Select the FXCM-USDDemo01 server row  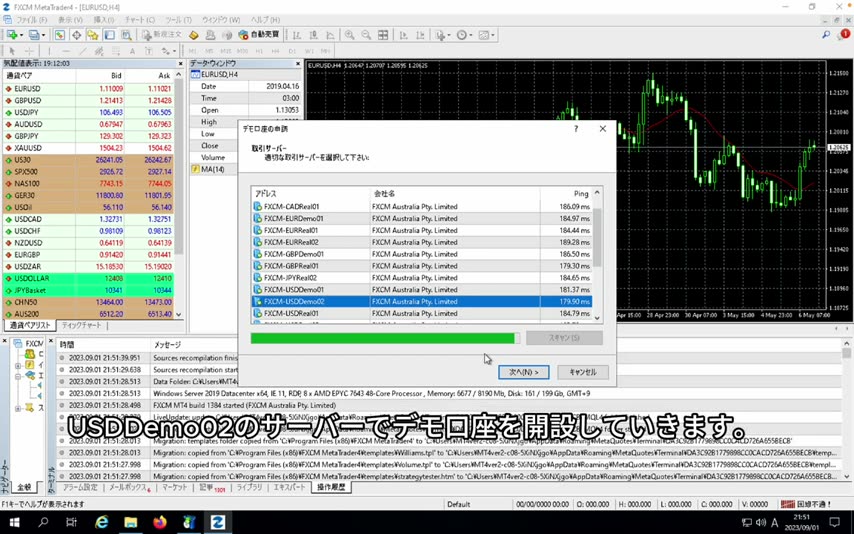(422, 289)
